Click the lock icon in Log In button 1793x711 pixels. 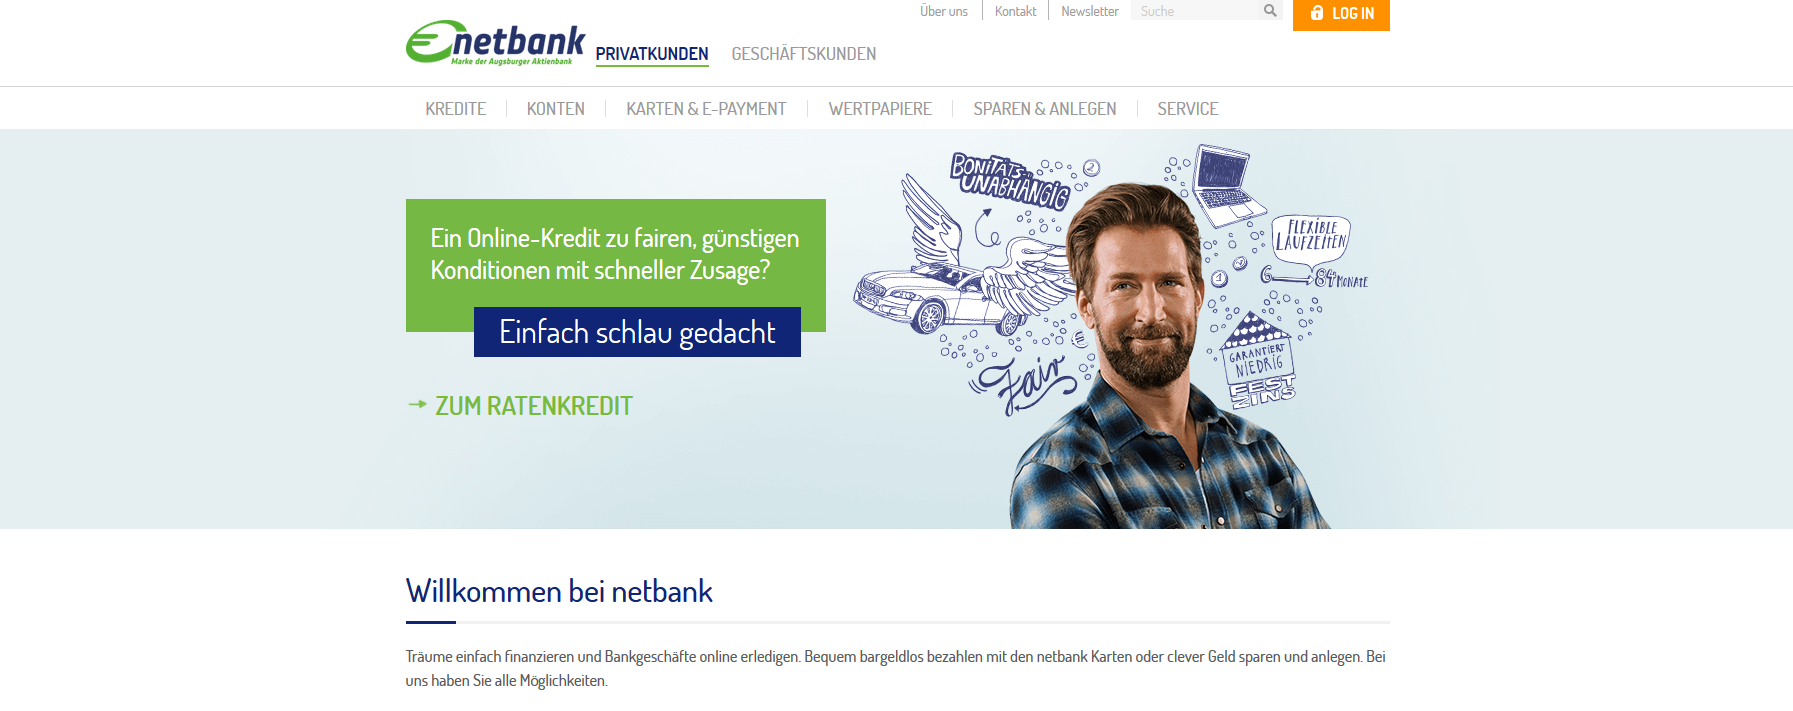[1317, 13]
